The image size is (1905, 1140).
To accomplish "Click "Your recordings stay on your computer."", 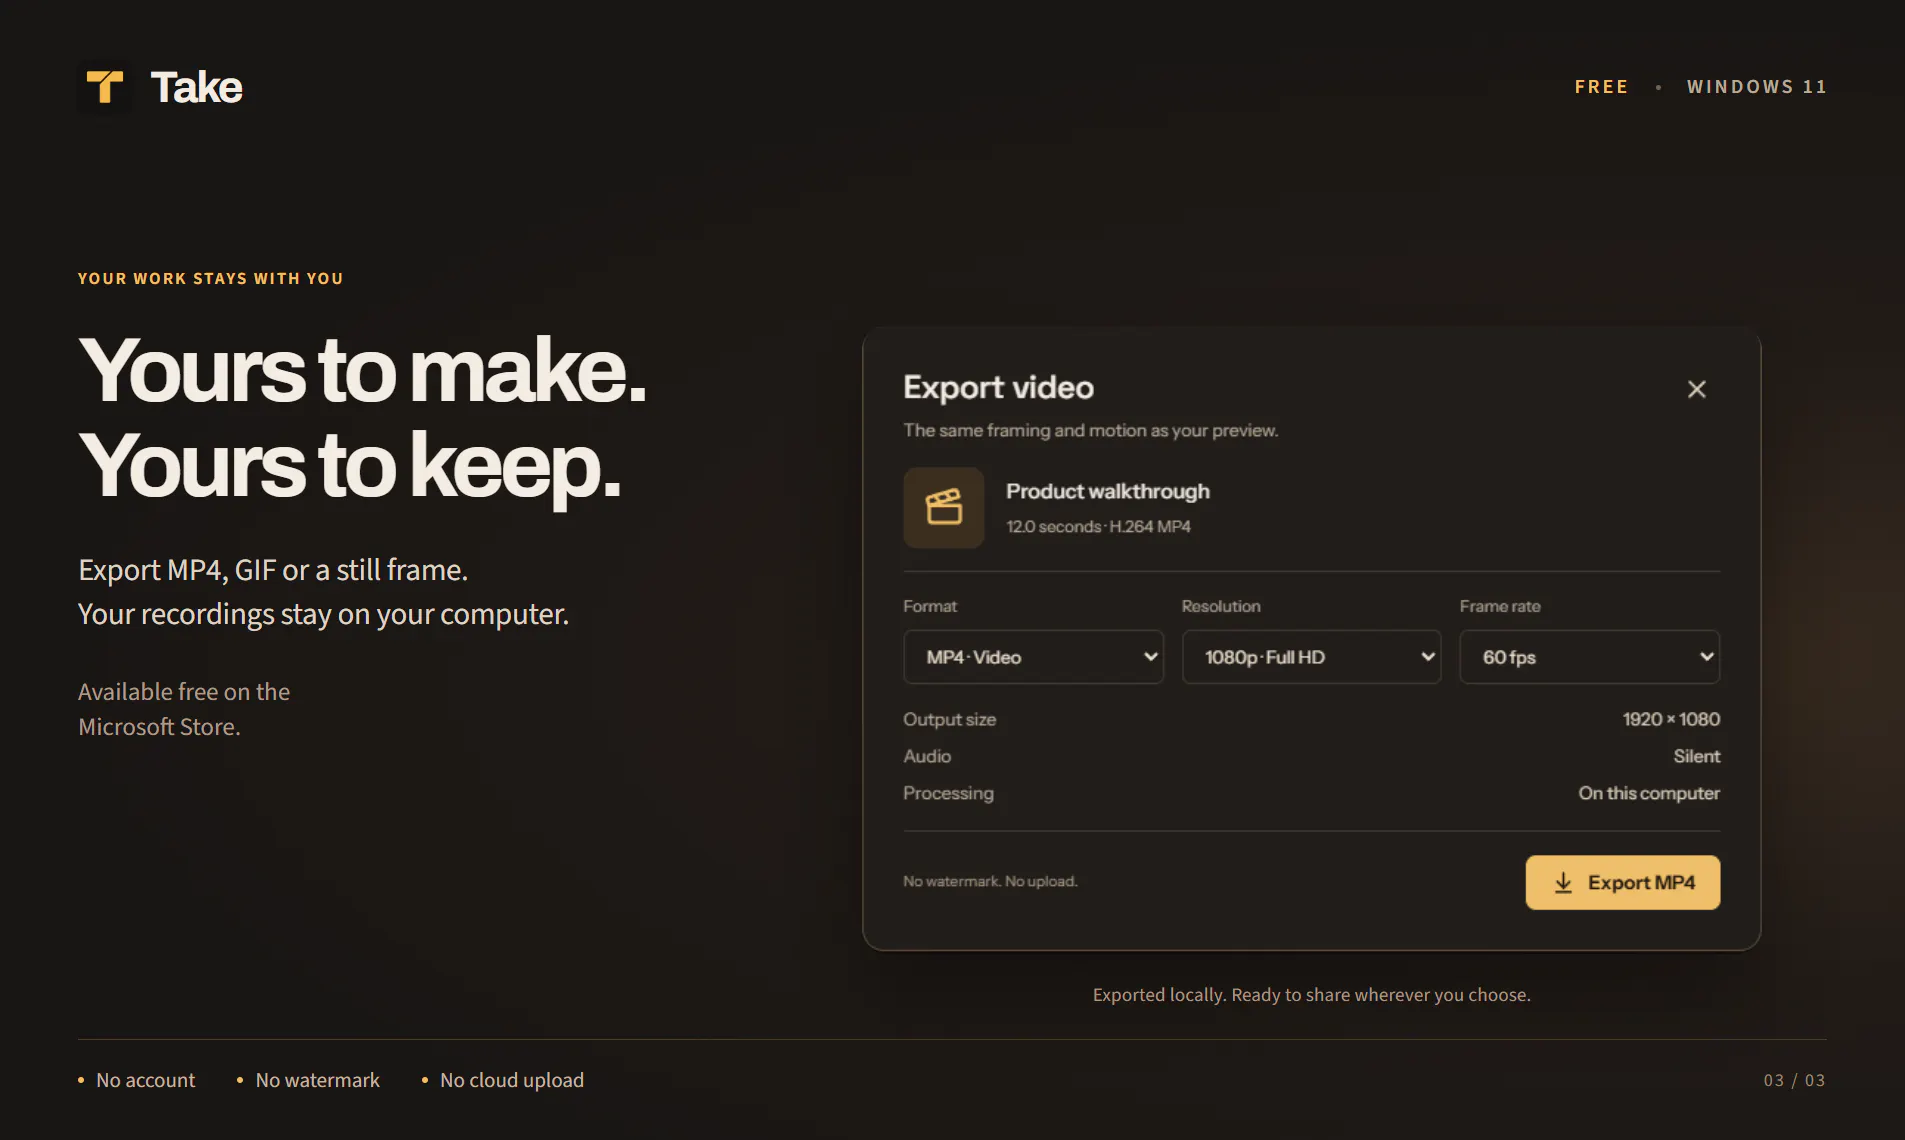I will tap(324, 614).
